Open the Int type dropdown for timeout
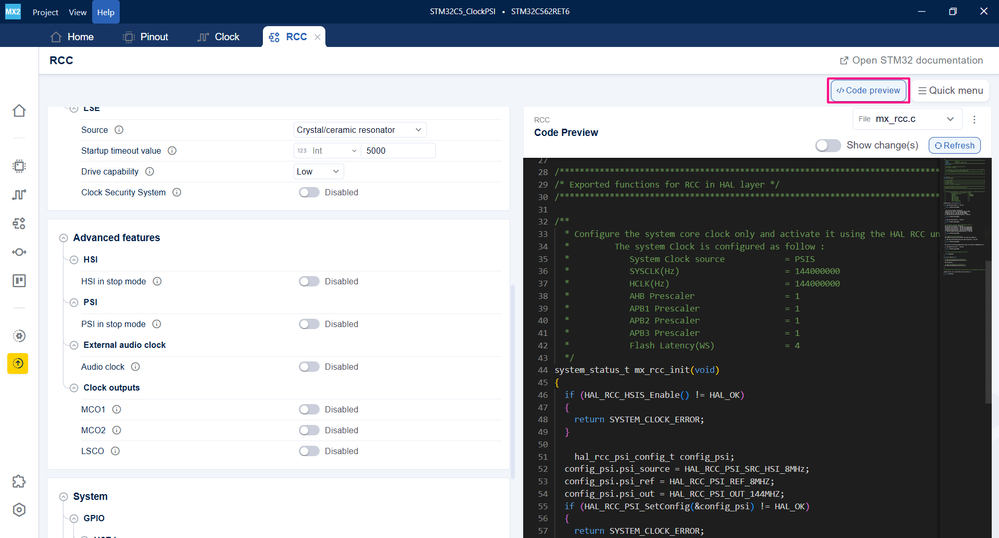 coord(327,151)
